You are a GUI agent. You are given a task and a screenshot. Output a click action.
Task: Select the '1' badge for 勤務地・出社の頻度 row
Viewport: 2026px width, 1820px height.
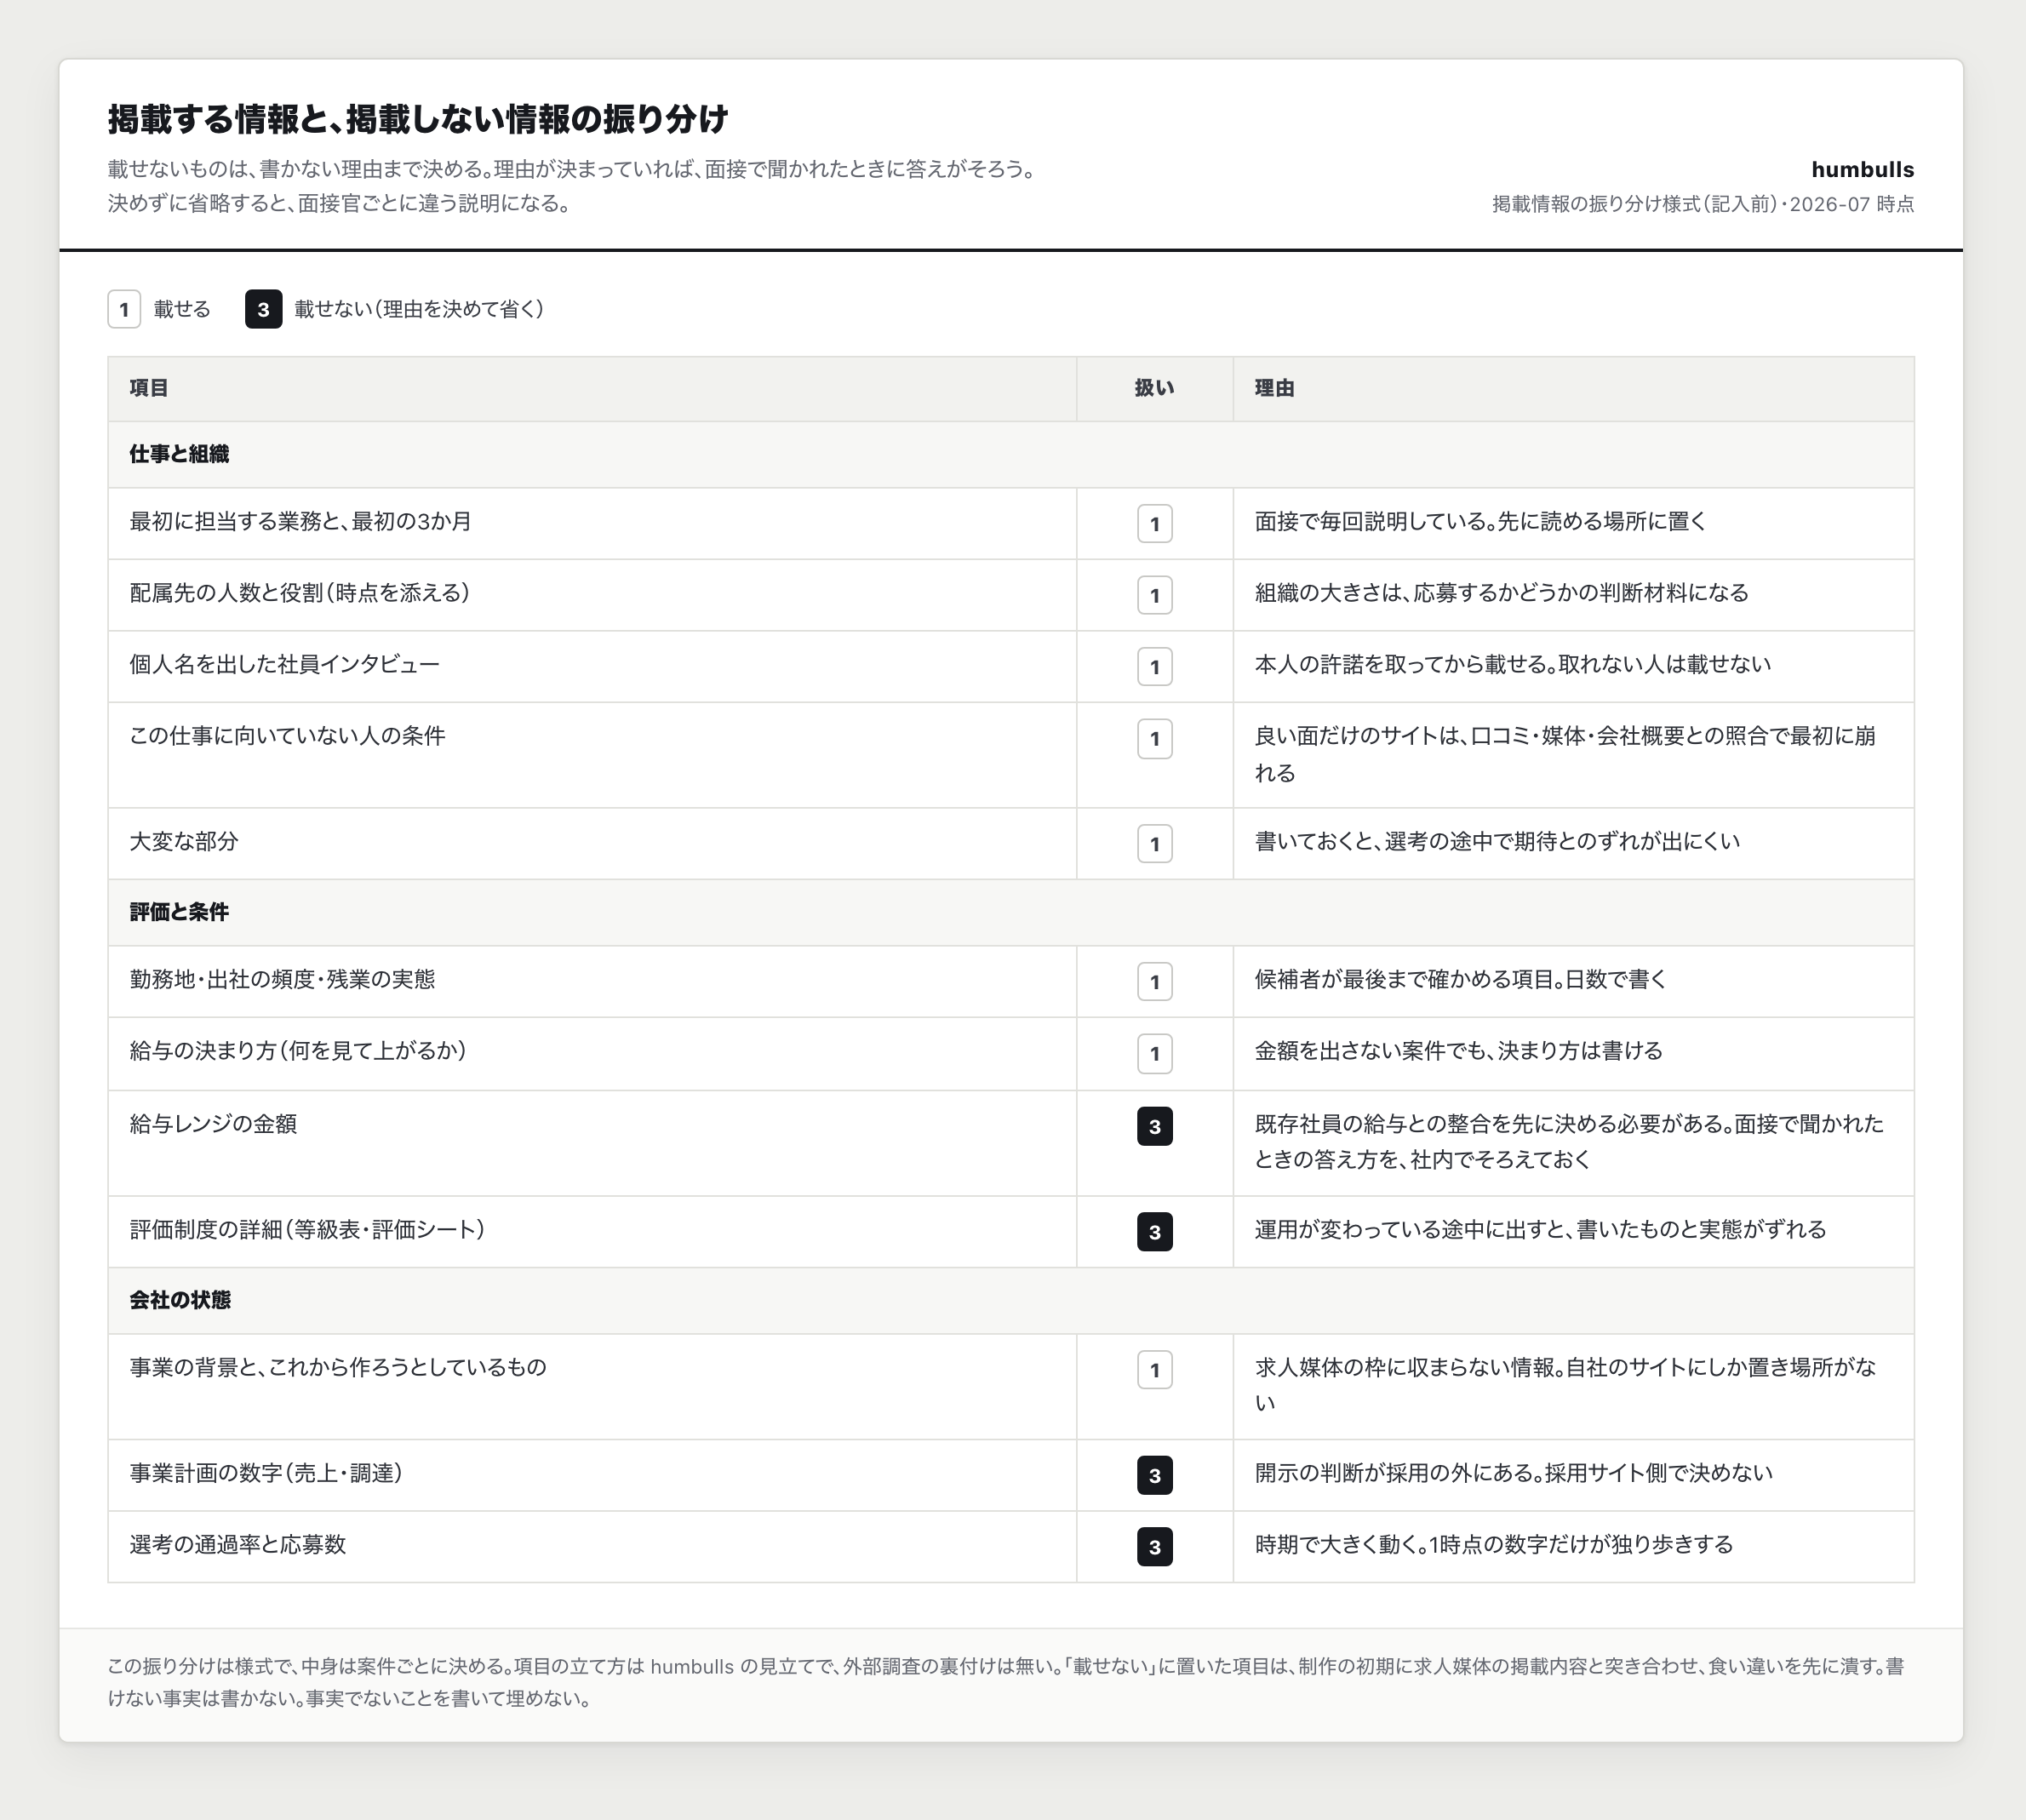click(1154, 982)
